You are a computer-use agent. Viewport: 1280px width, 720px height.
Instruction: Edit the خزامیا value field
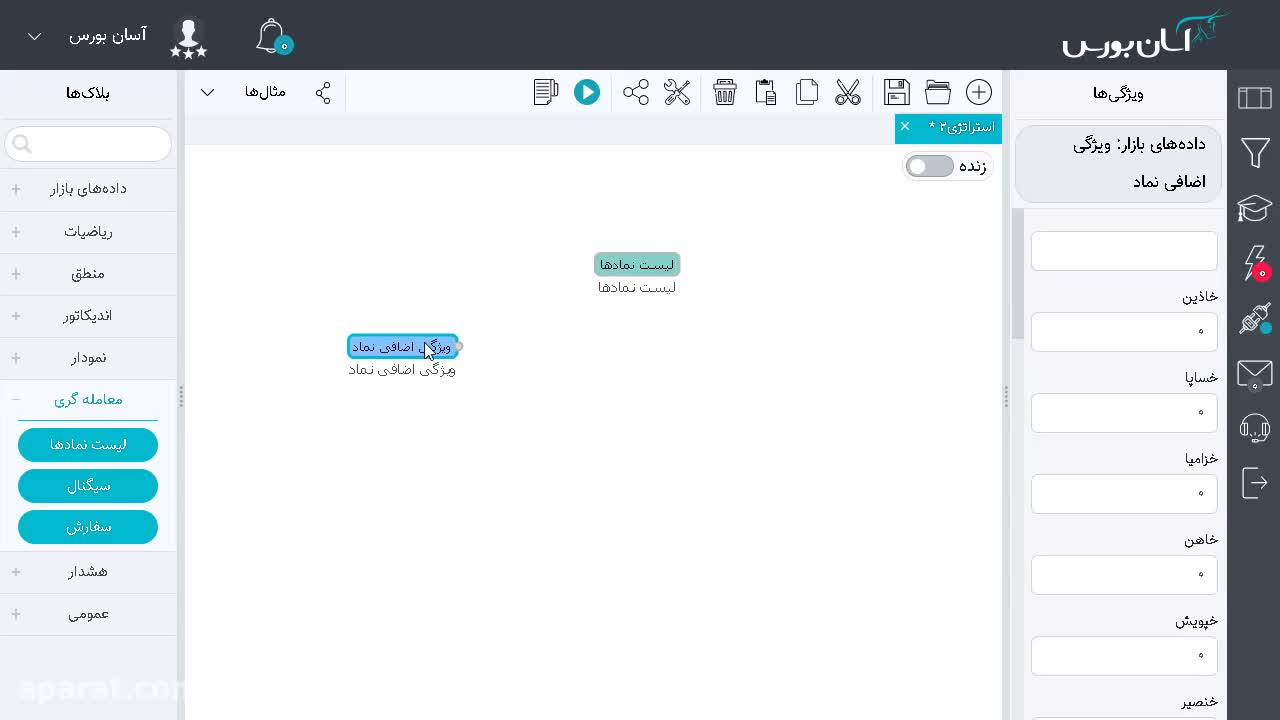pos(1124,494)
